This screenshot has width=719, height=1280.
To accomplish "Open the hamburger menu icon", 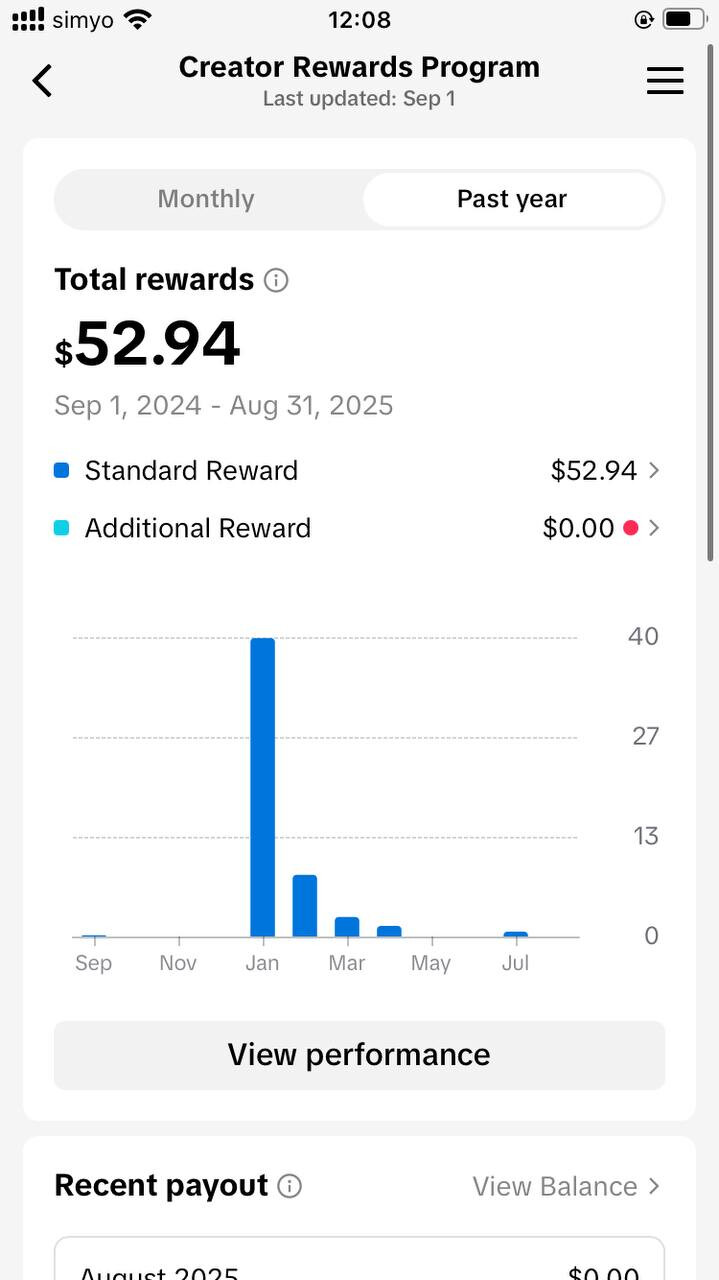I will click(665, 81).
